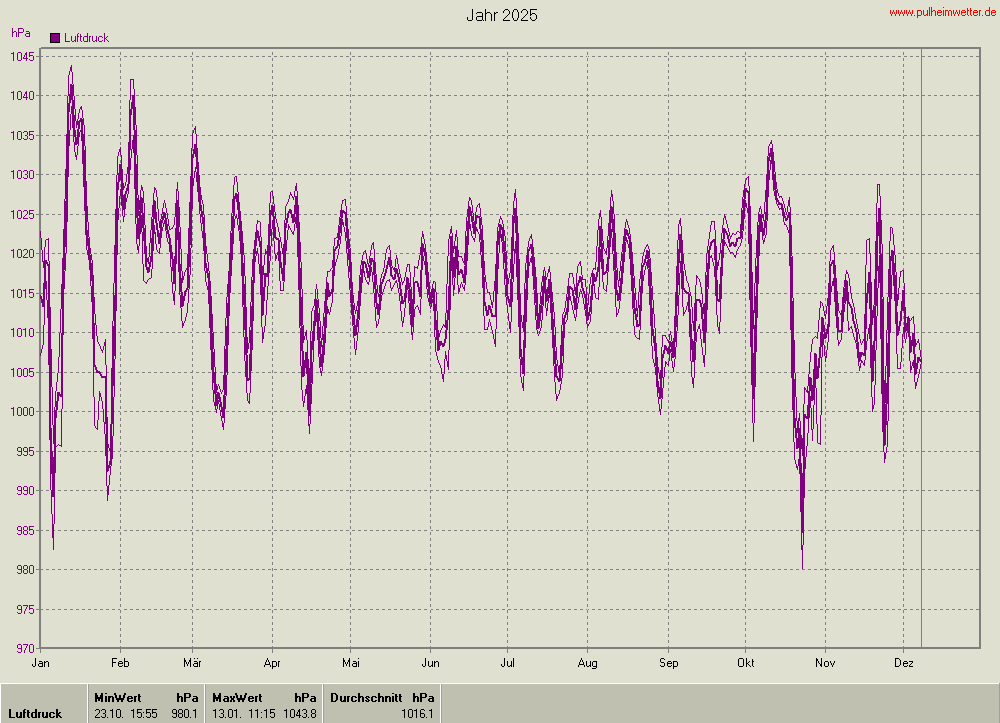Select the Luftdruck legend label
The width and height of the screenshot is (1000, 723).
point(86,38)
